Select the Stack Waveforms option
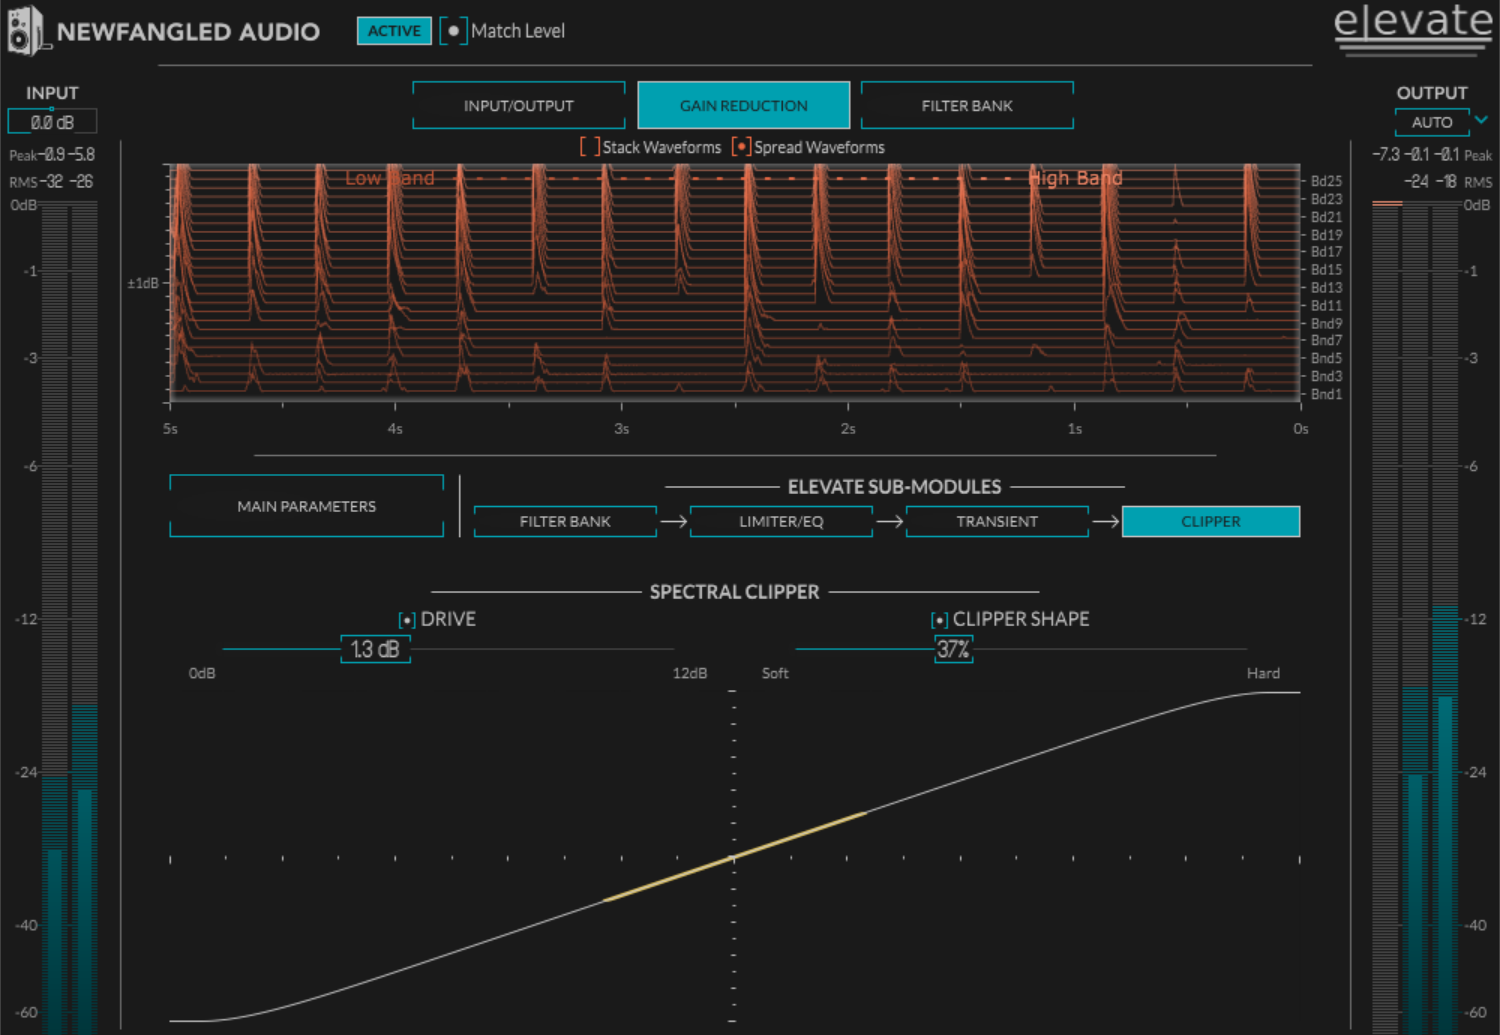 point(590,147)
